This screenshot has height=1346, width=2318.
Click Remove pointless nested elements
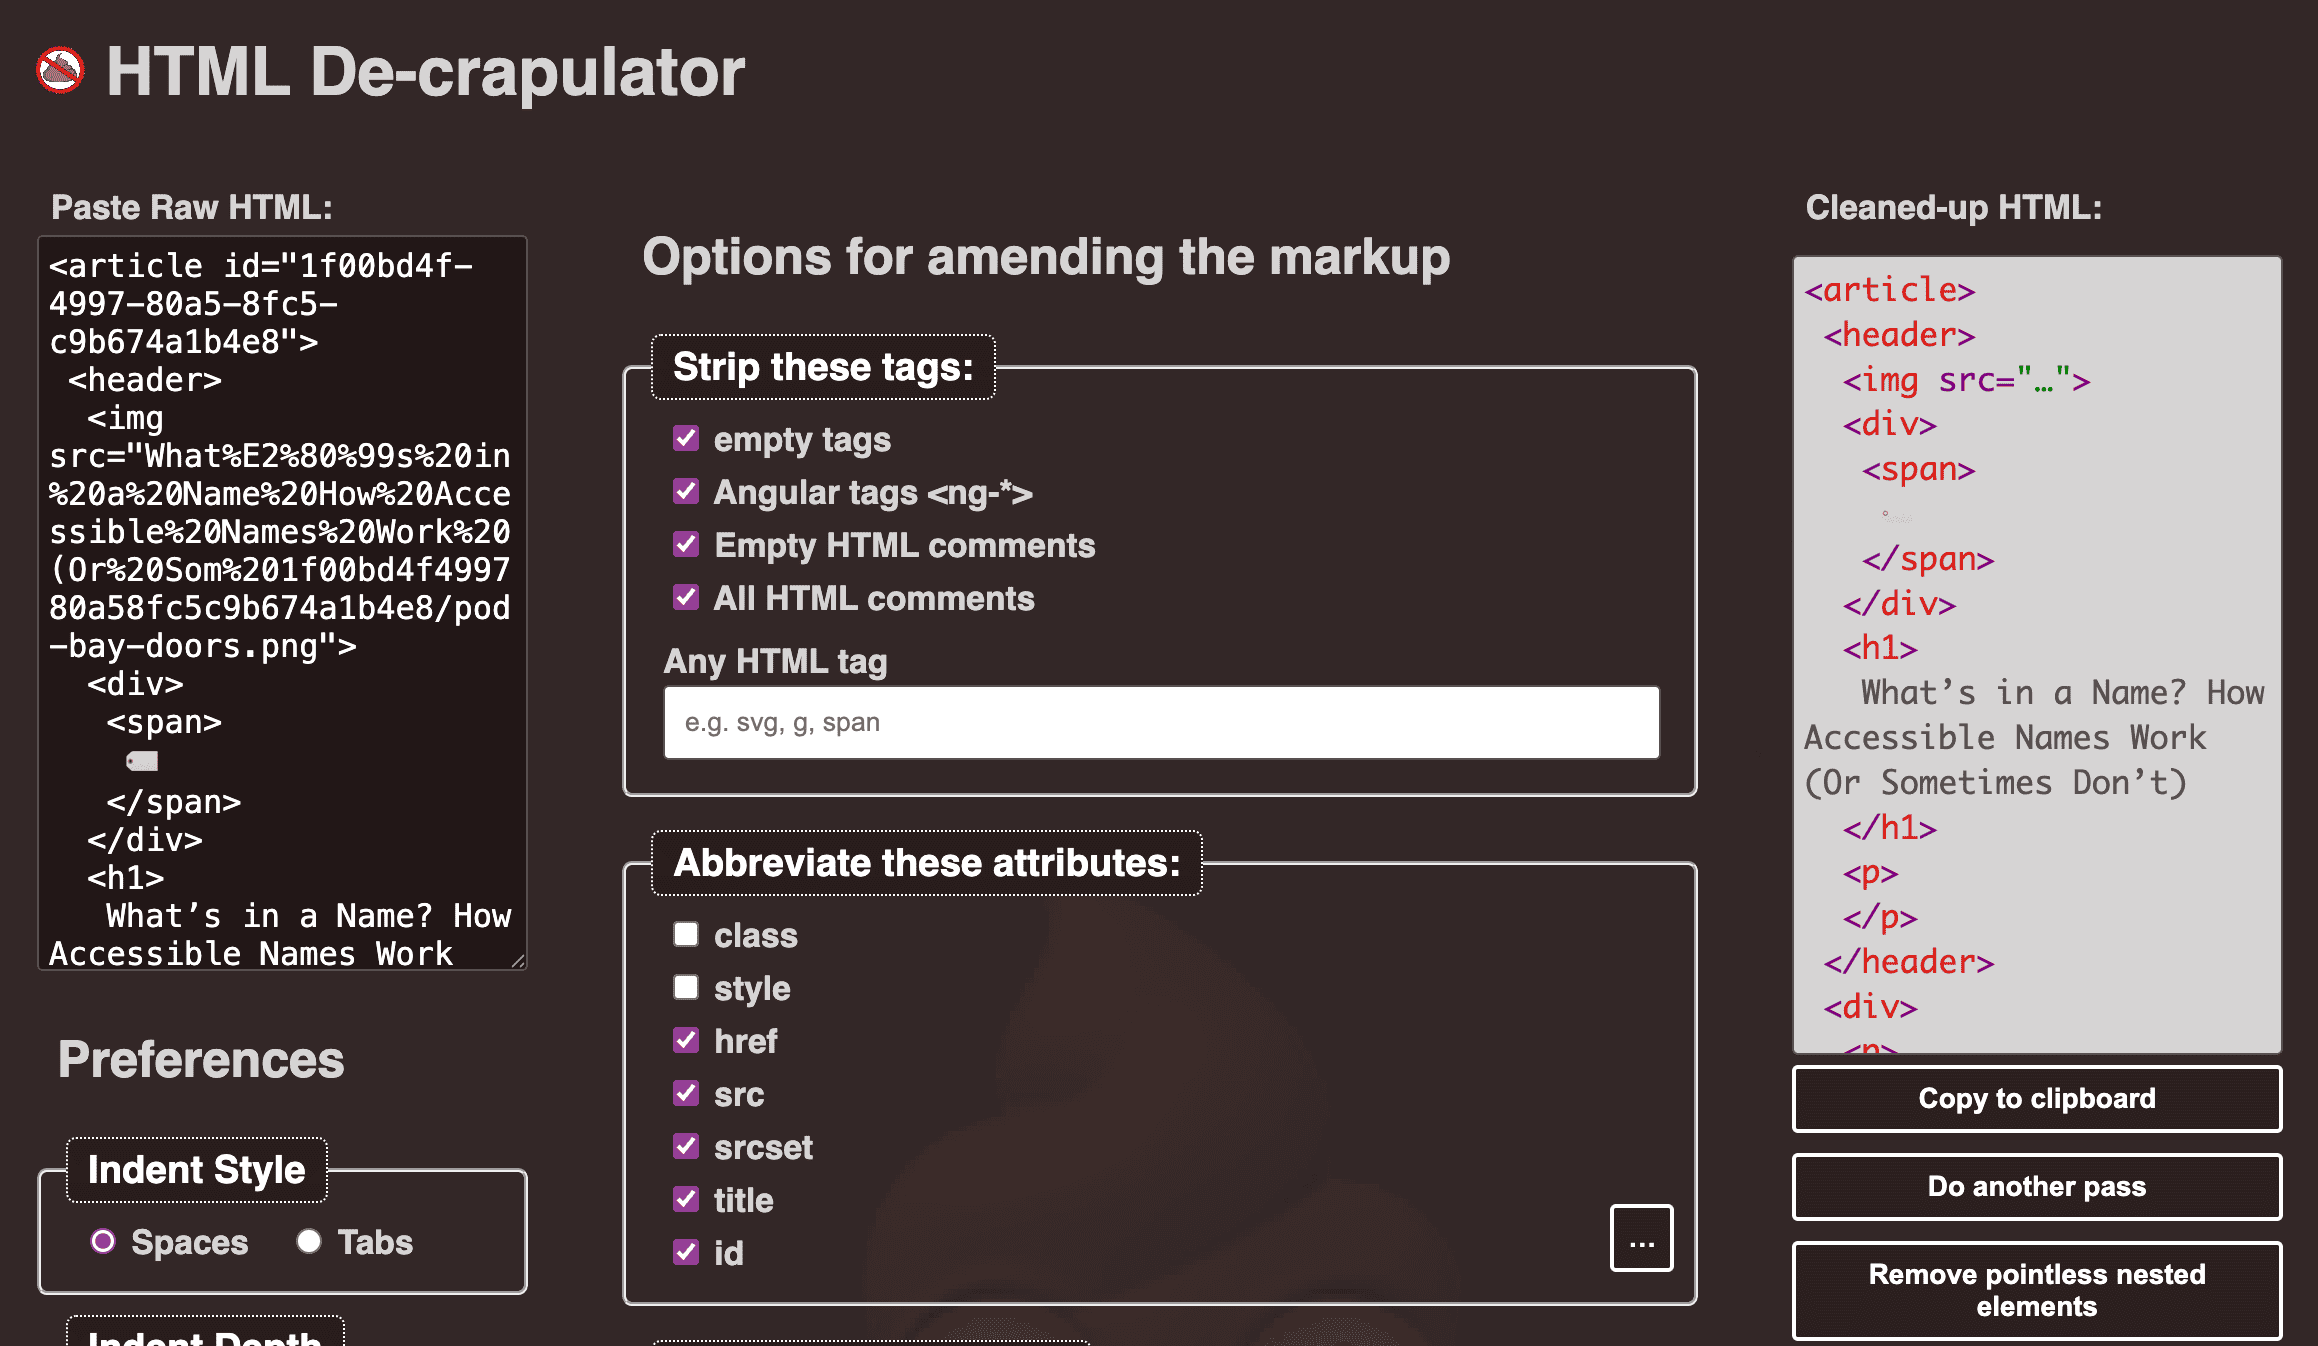click(2036, 1290)
